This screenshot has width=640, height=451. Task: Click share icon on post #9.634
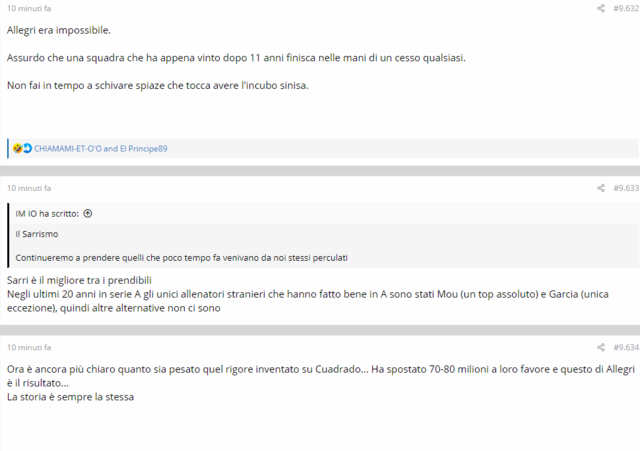(601, 347)
